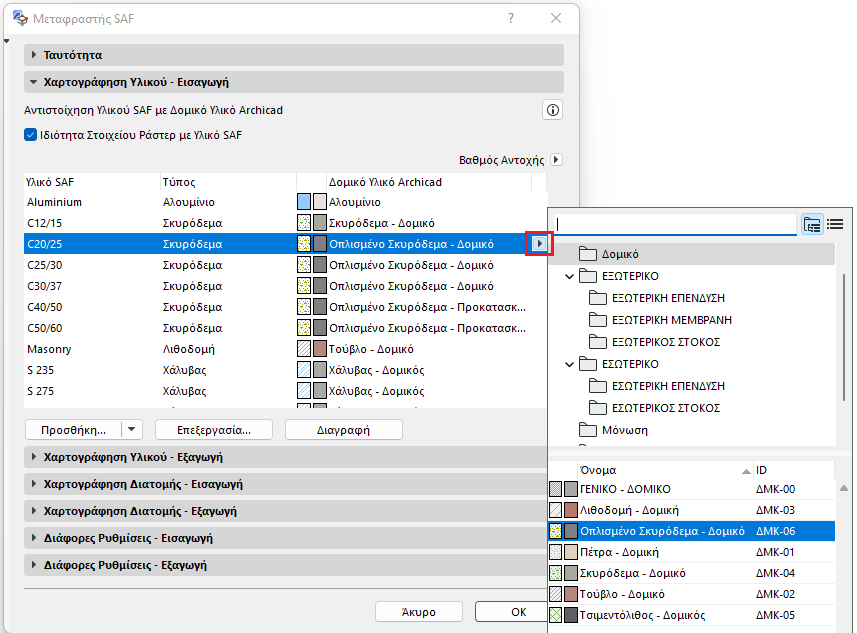Click the brown color swatch for Masonry row
This screenshot has width=857, height=633.
[x=320, y=349]
